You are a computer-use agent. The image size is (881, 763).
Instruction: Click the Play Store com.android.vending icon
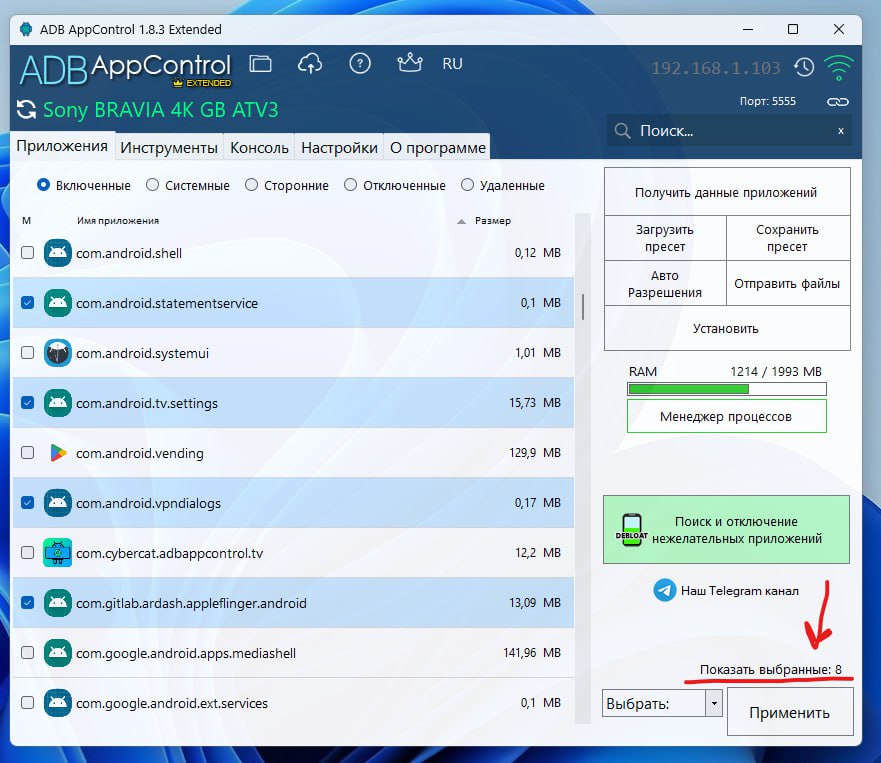click(57, 453)
